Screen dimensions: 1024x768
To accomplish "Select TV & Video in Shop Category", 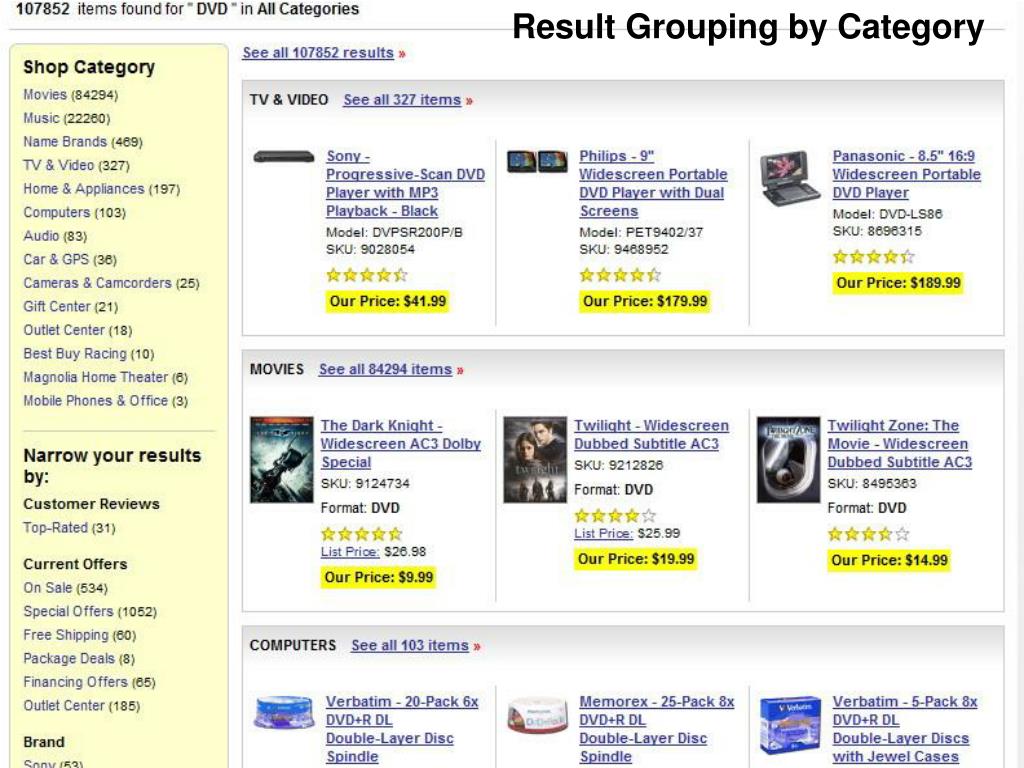I will coord(76,165).
